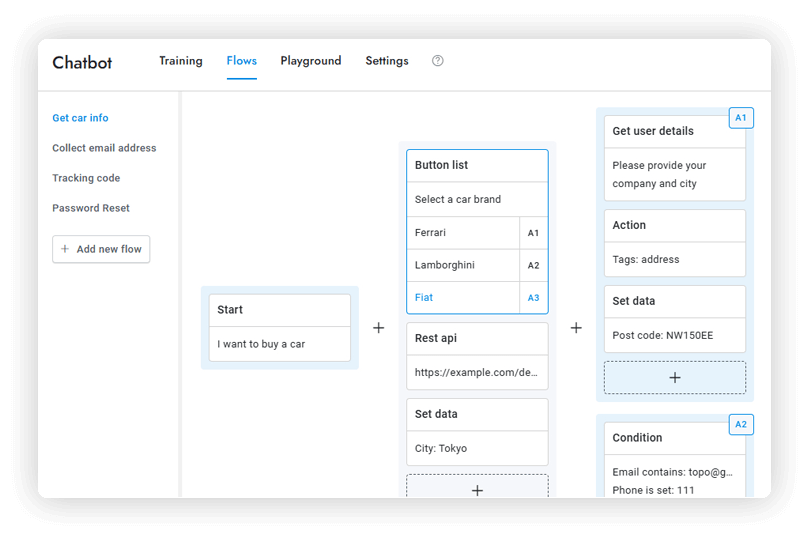Click the plus right of Button list column
The image size is (809, 535).
coord(576,328)
